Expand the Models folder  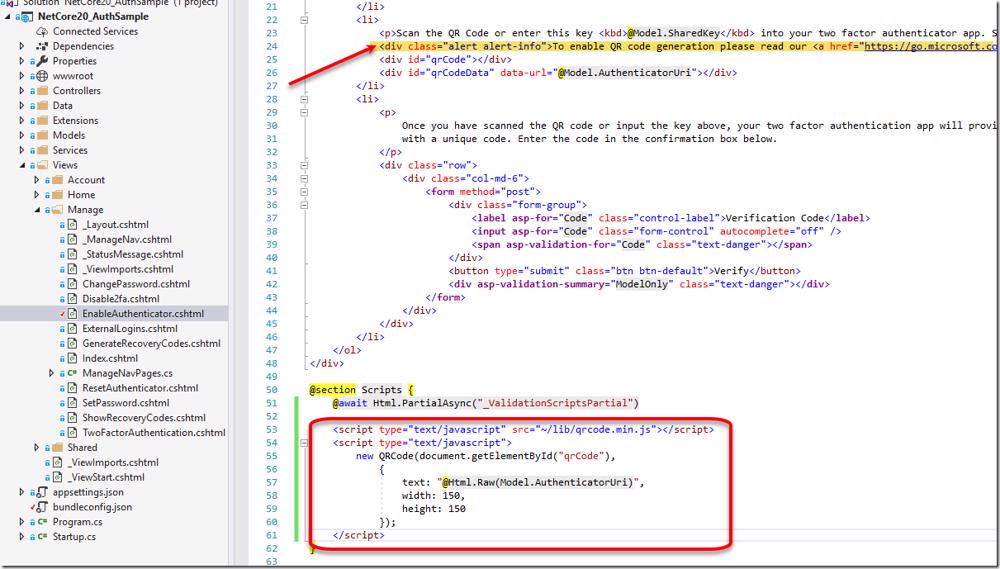tap(22, 135)
